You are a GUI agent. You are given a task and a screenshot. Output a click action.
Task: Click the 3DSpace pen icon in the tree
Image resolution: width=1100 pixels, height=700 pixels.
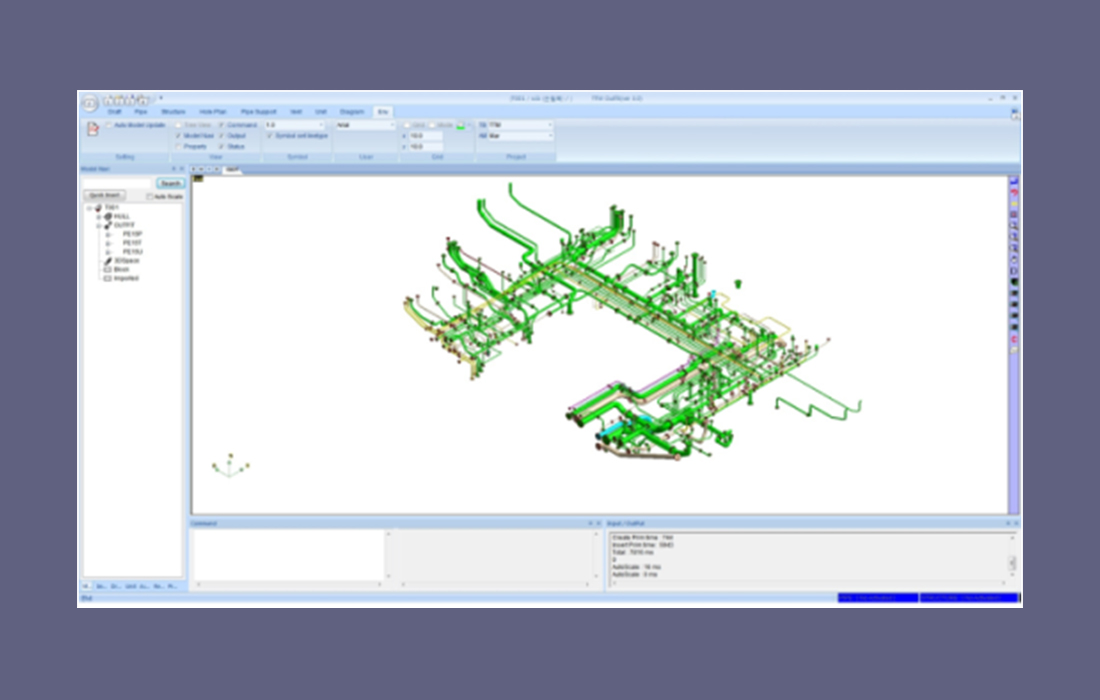point(107,260)
